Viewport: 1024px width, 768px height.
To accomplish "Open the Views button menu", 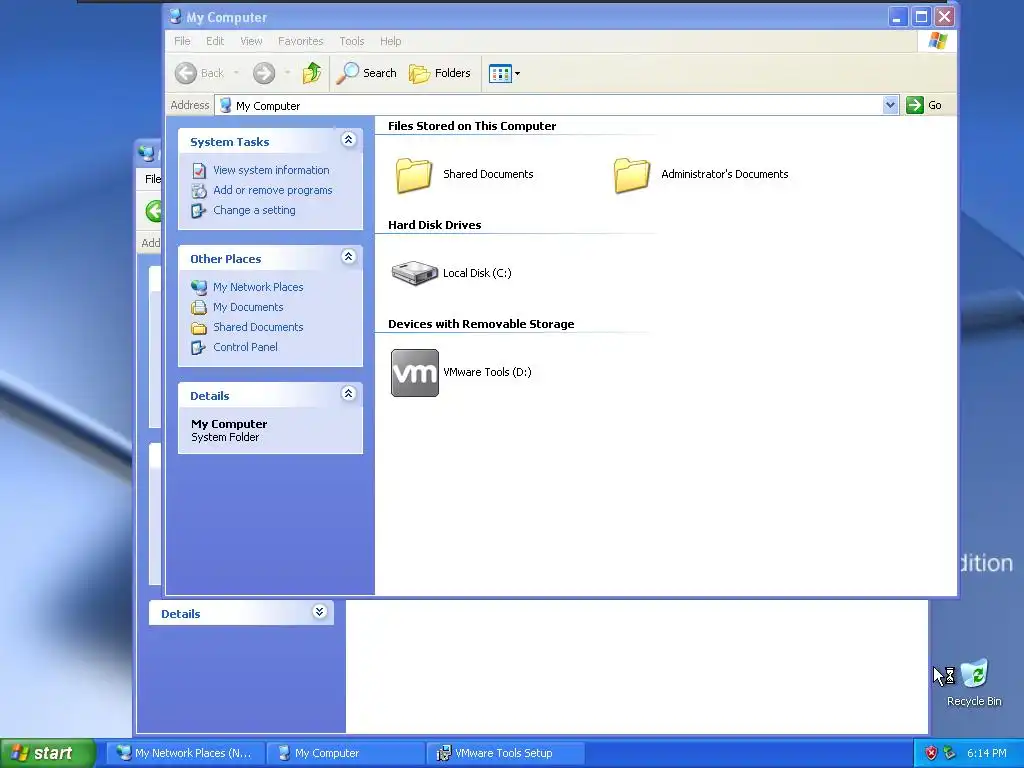I will tap(504, 74).
